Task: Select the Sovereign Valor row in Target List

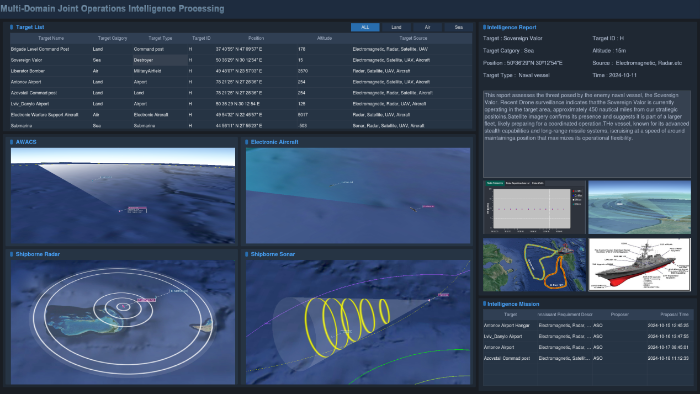Action: [x=241, y=60]
